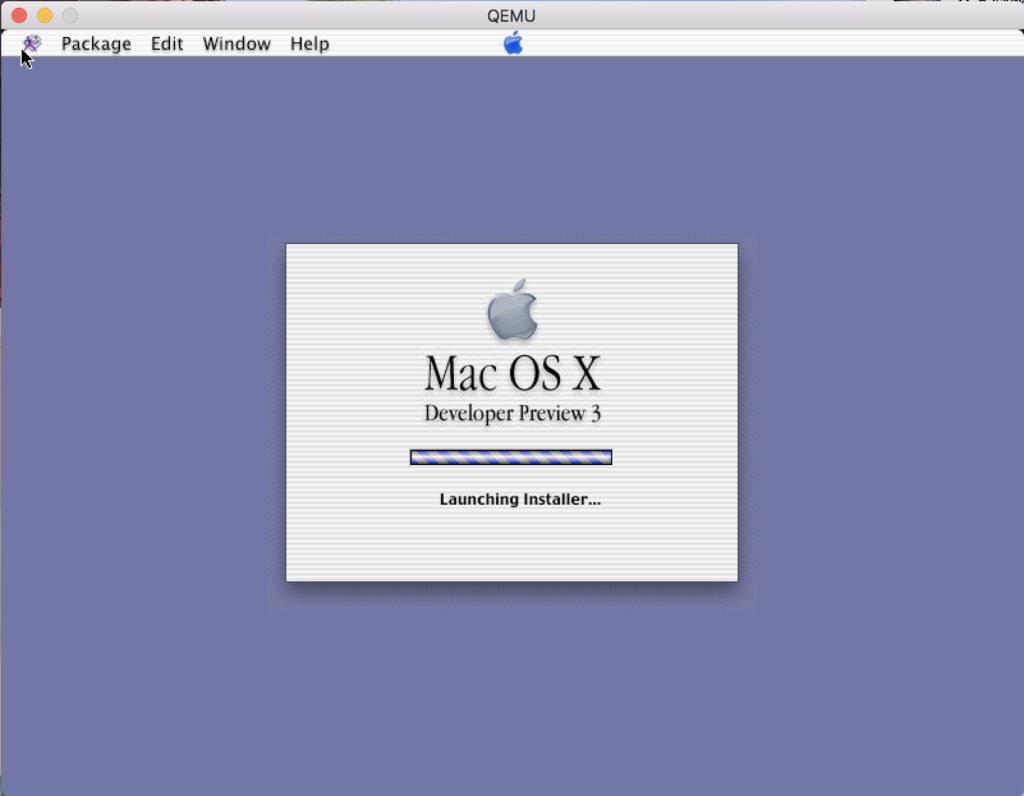Open the Window menu
1024x796 pixels.
pyautogui.click(x=236, y=43)
